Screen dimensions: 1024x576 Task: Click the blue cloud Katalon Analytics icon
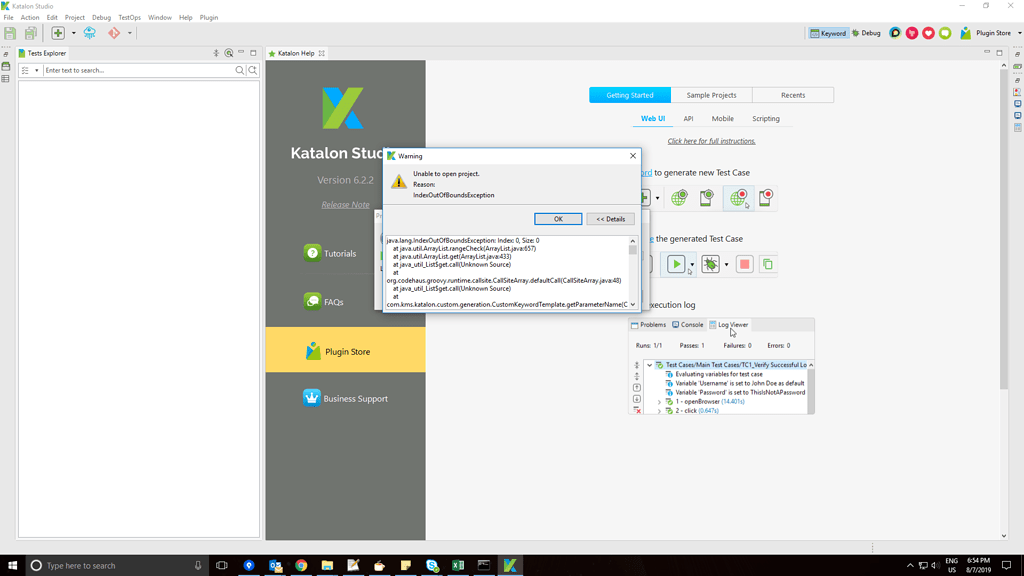click(x=89, y=33)
